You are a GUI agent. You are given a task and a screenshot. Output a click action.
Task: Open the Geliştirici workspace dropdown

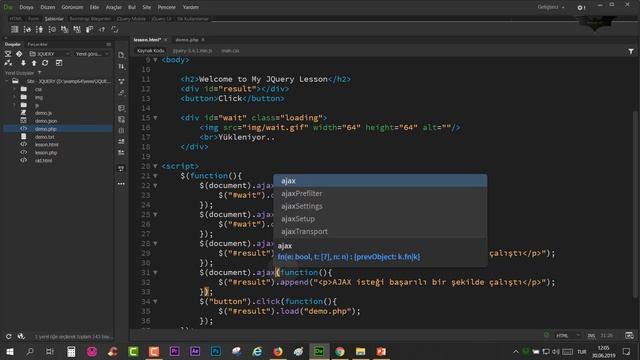tap(551, 7)
